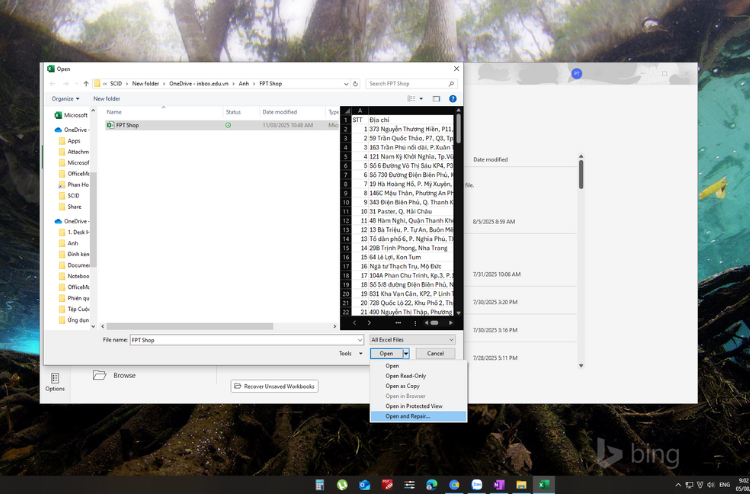Screen dimensions: 750x500
Task: Open the dialog Help icon
Action: (452, 99)
